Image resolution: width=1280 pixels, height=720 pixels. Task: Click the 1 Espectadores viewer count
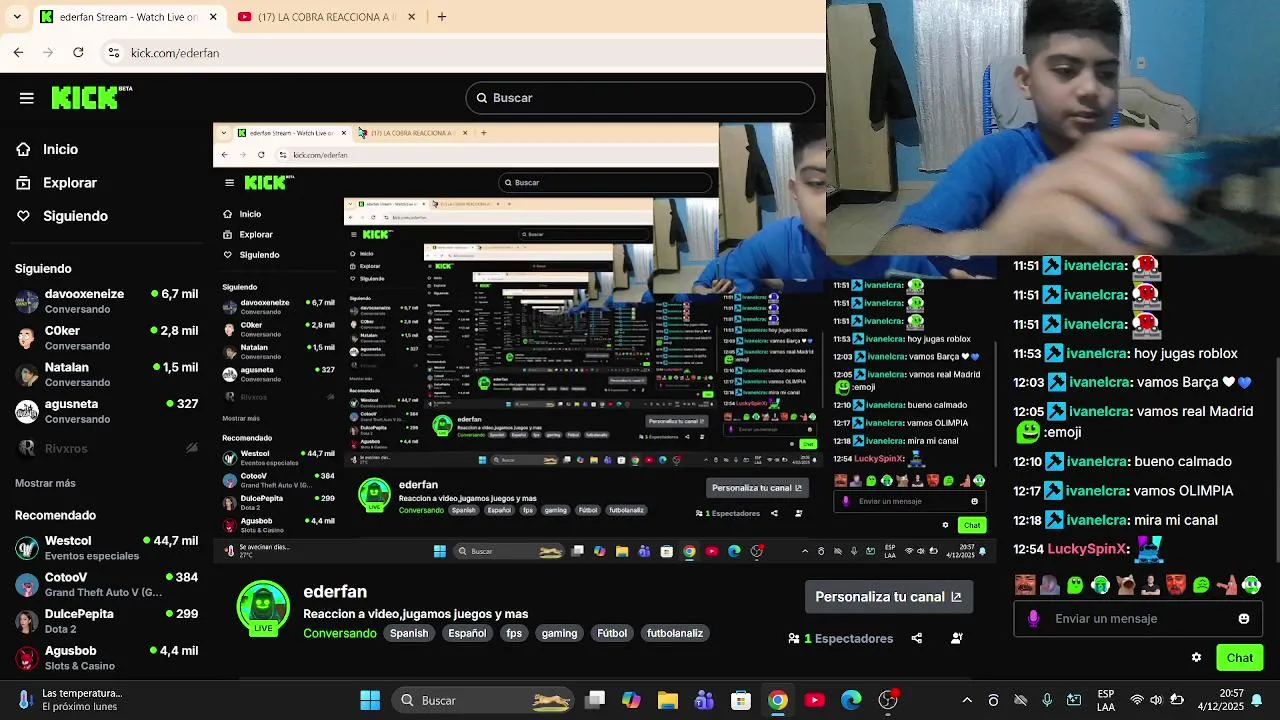coord(840,638)
